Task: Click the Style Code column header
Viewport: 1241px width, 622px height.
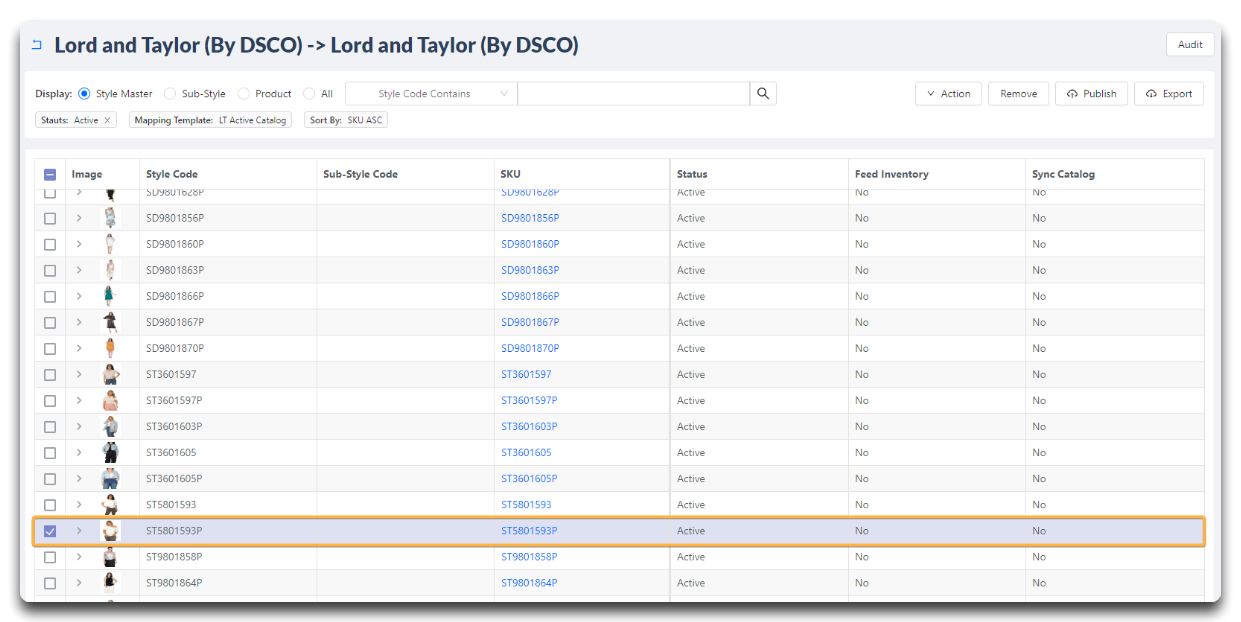Action: pyautogui.click(x=172, y=174)
